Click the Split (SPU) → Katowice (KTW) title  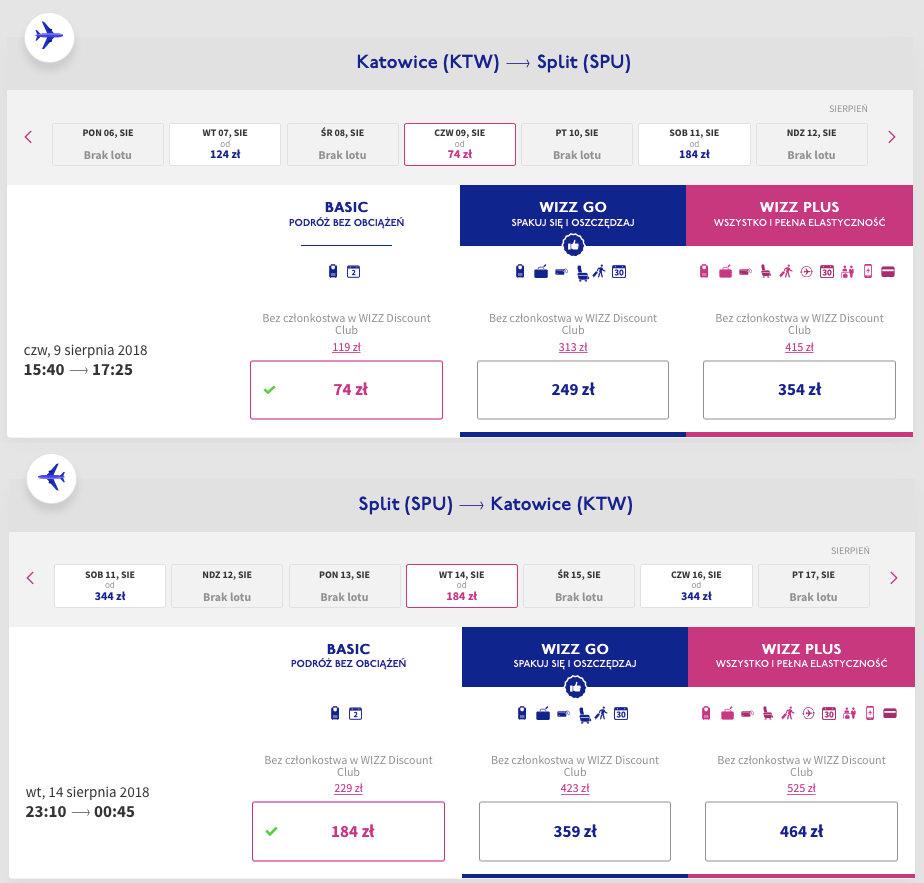point(496,504)
